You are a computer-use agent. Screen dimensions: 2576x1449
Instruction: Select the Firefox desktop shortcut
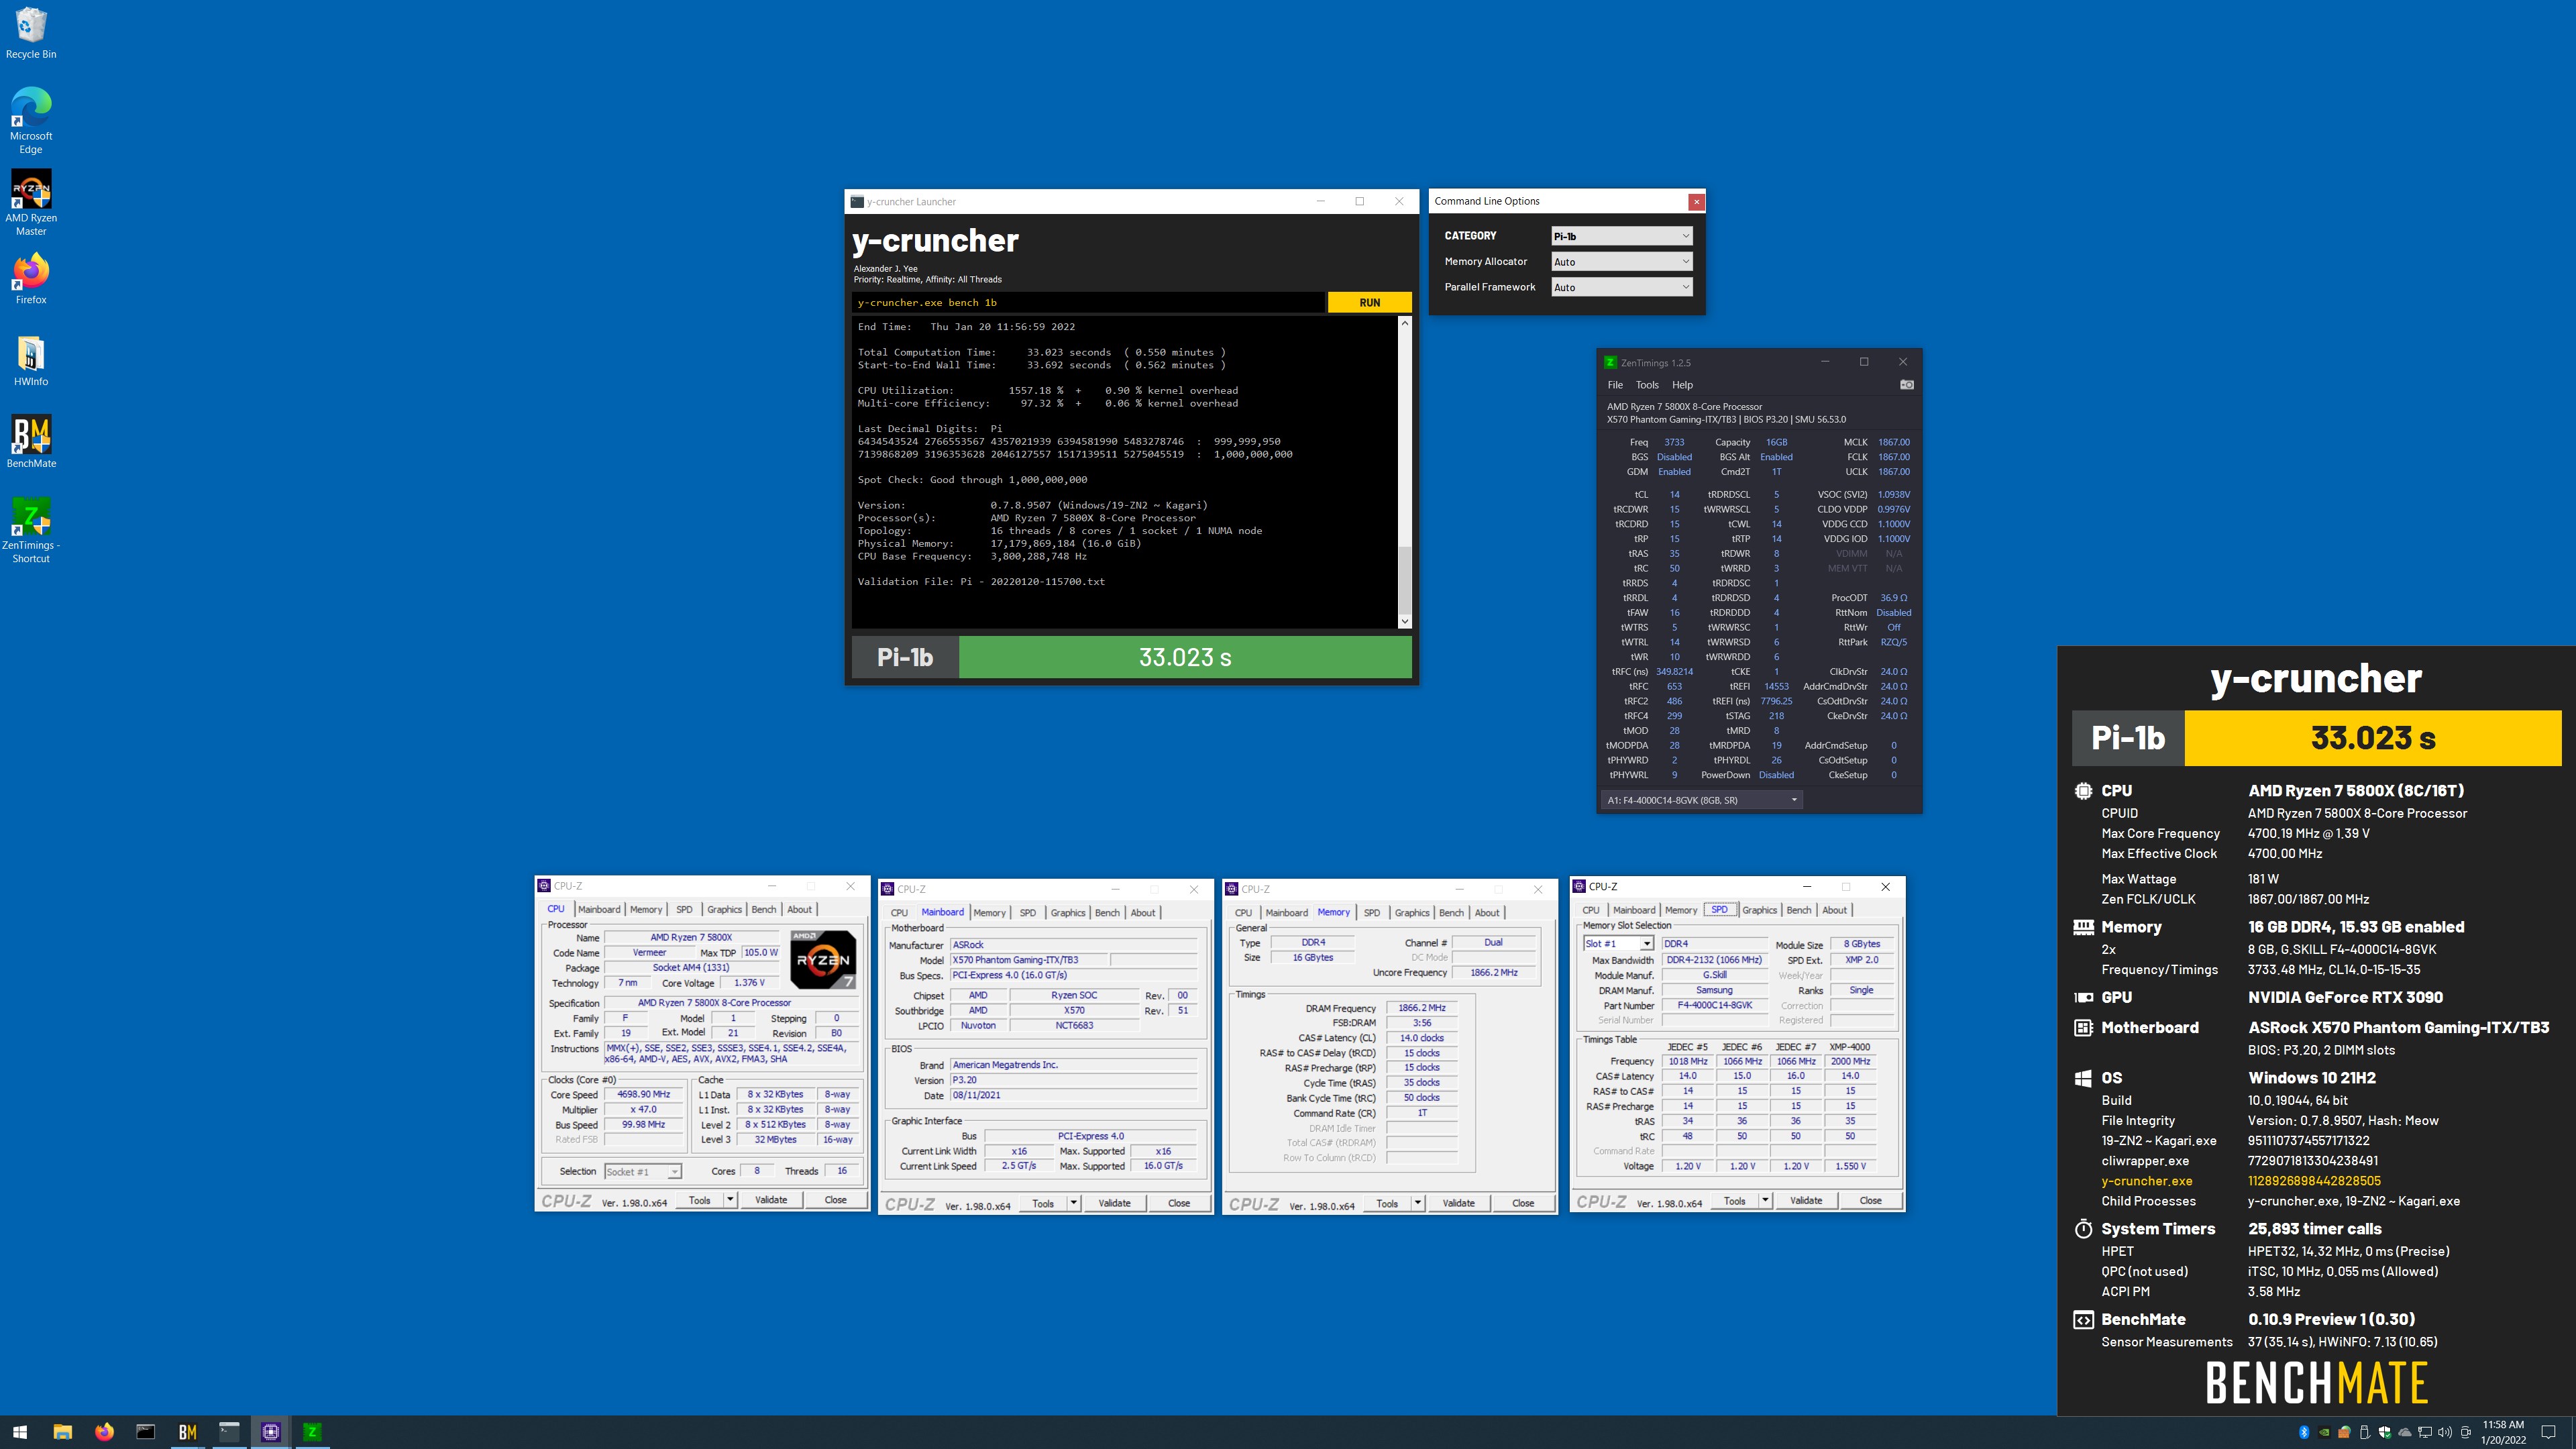tap(31, 279)
